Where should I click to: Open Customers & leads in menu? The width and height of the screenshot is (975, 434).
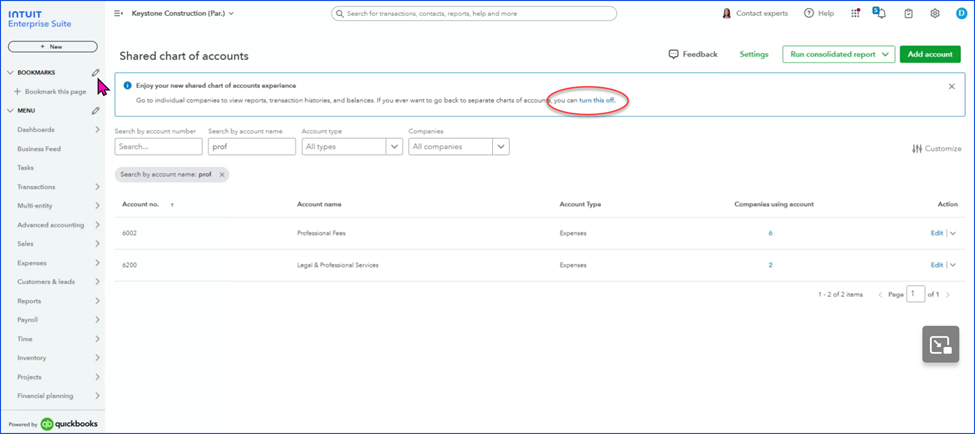pos(46,282)
